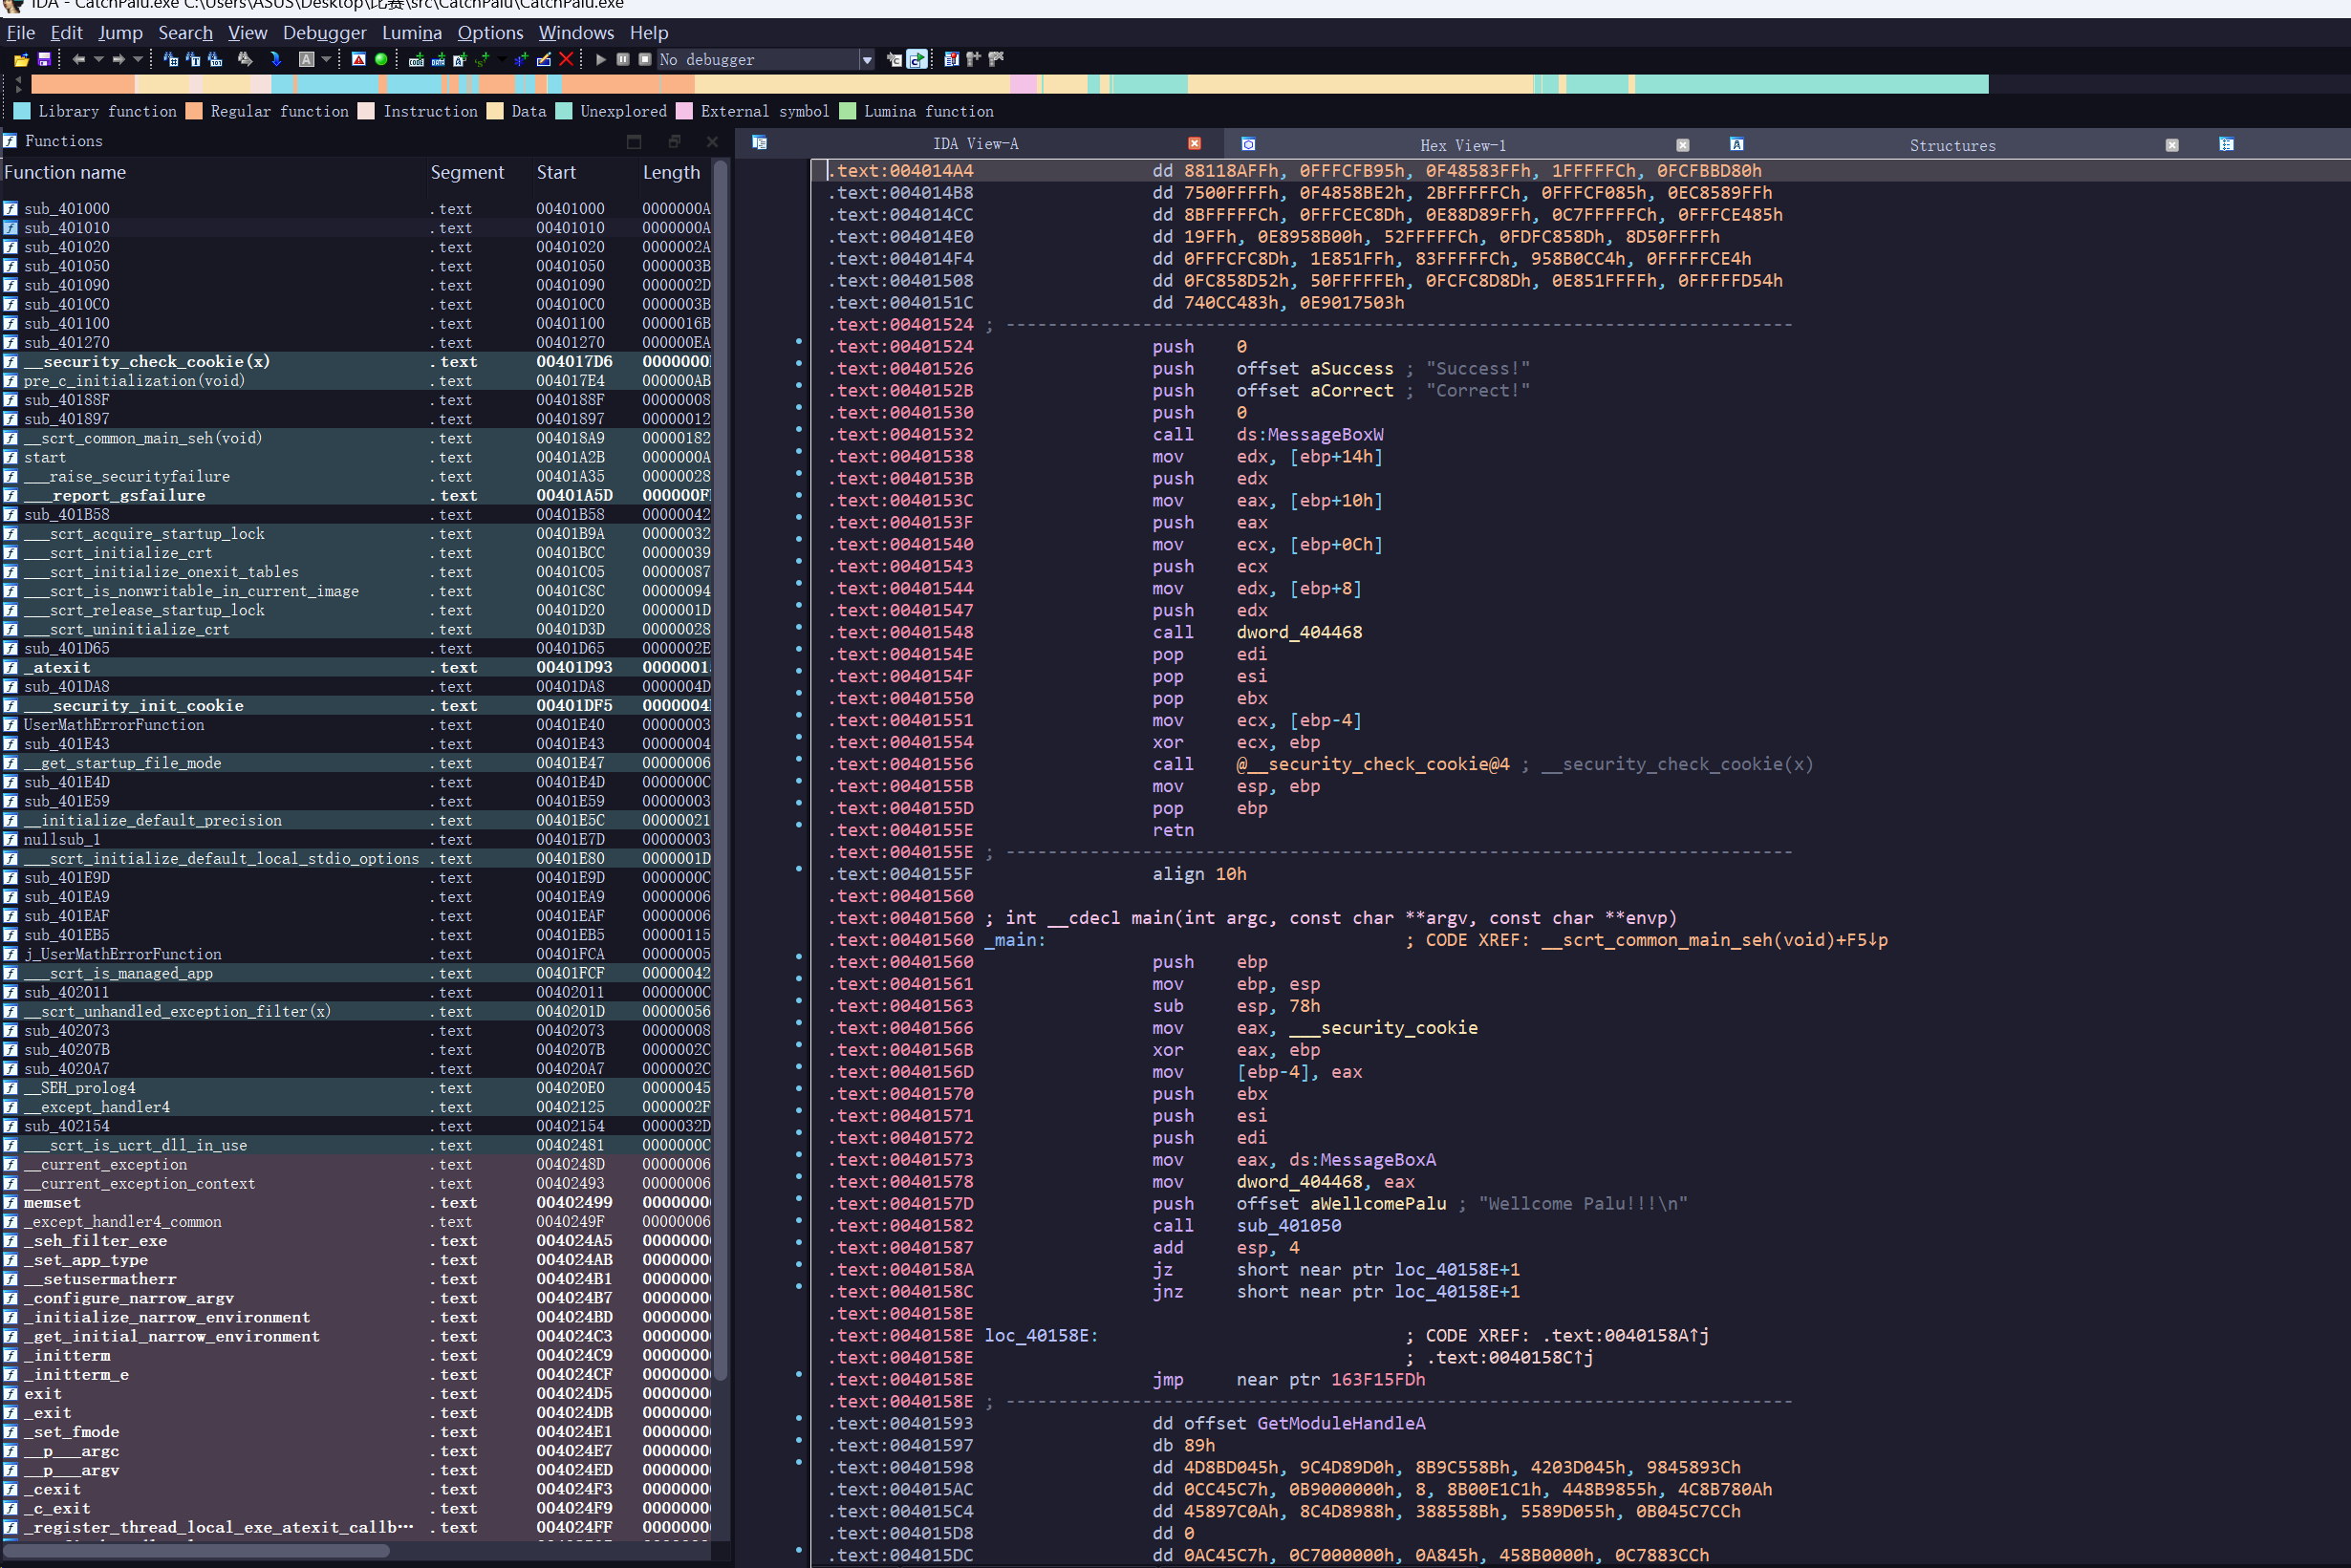Click the green circle status icon
This screenshot has height=1568, width=2351.
tap(381, 60)
